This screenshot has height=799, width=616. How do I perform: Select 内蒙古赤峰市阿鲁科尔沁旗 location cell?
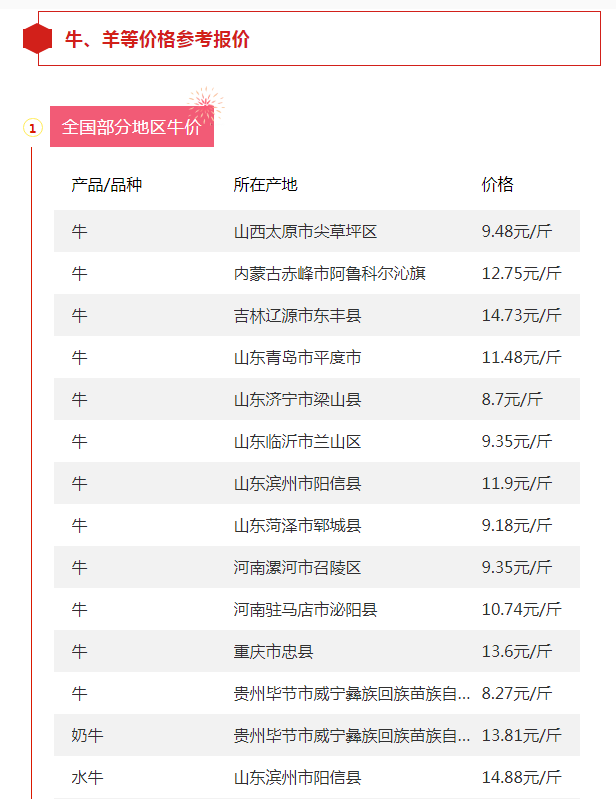329,274
